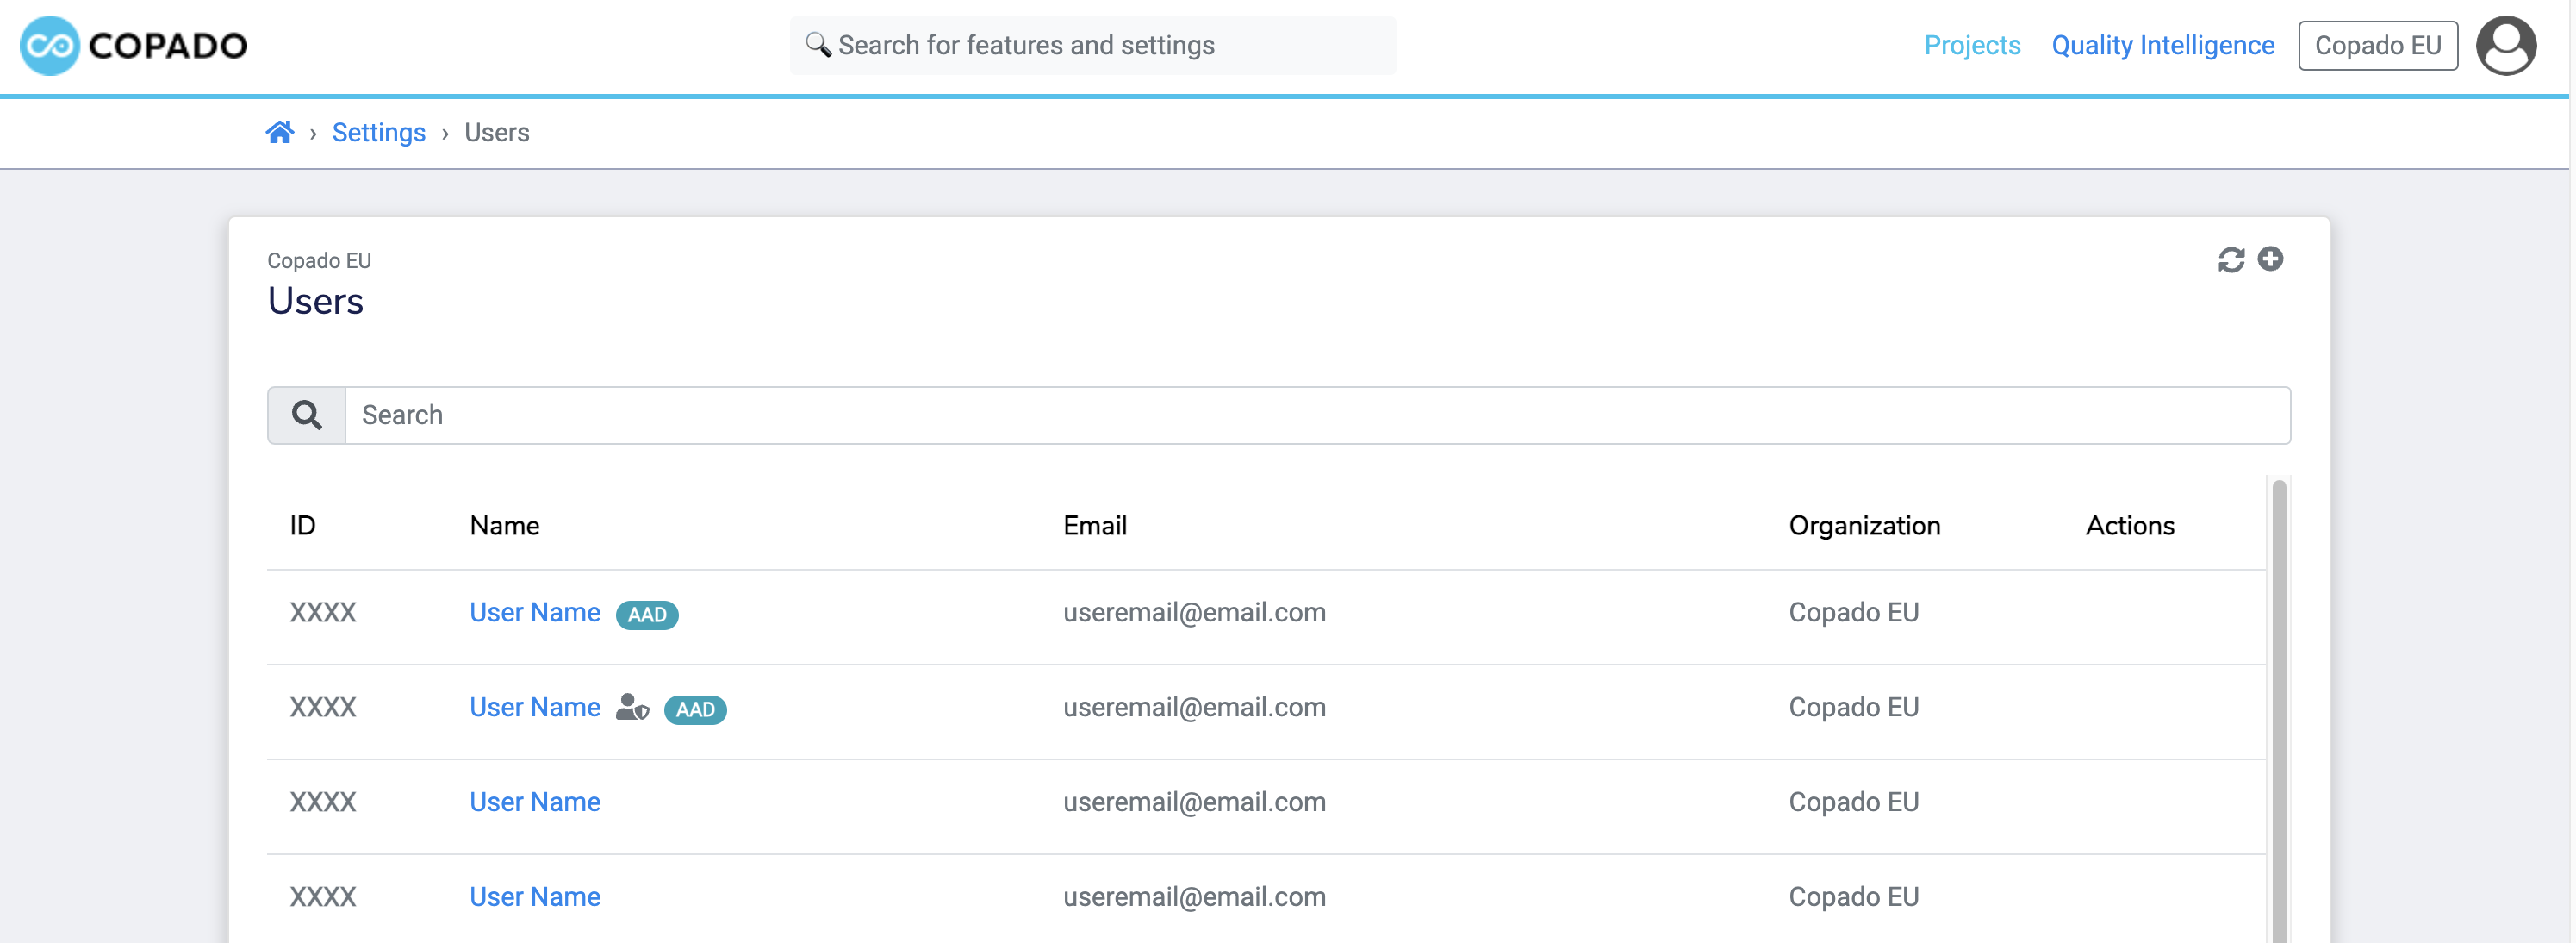This screenshot has width=2576, height=943.
Task: Click the top search bar for features
Action: (1092, 44)
